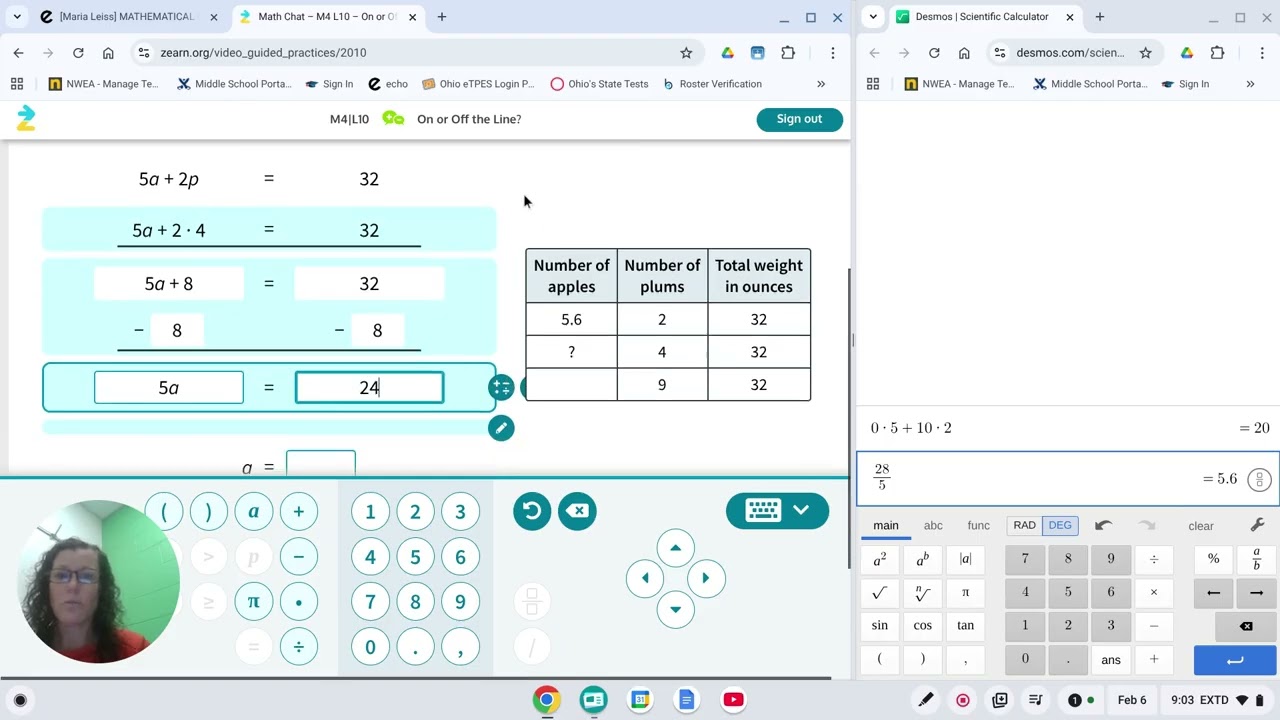The image size is (1280, 720).
Task: Switch Desmos angle mode to RAD
Action: (x=1025, y=525)
